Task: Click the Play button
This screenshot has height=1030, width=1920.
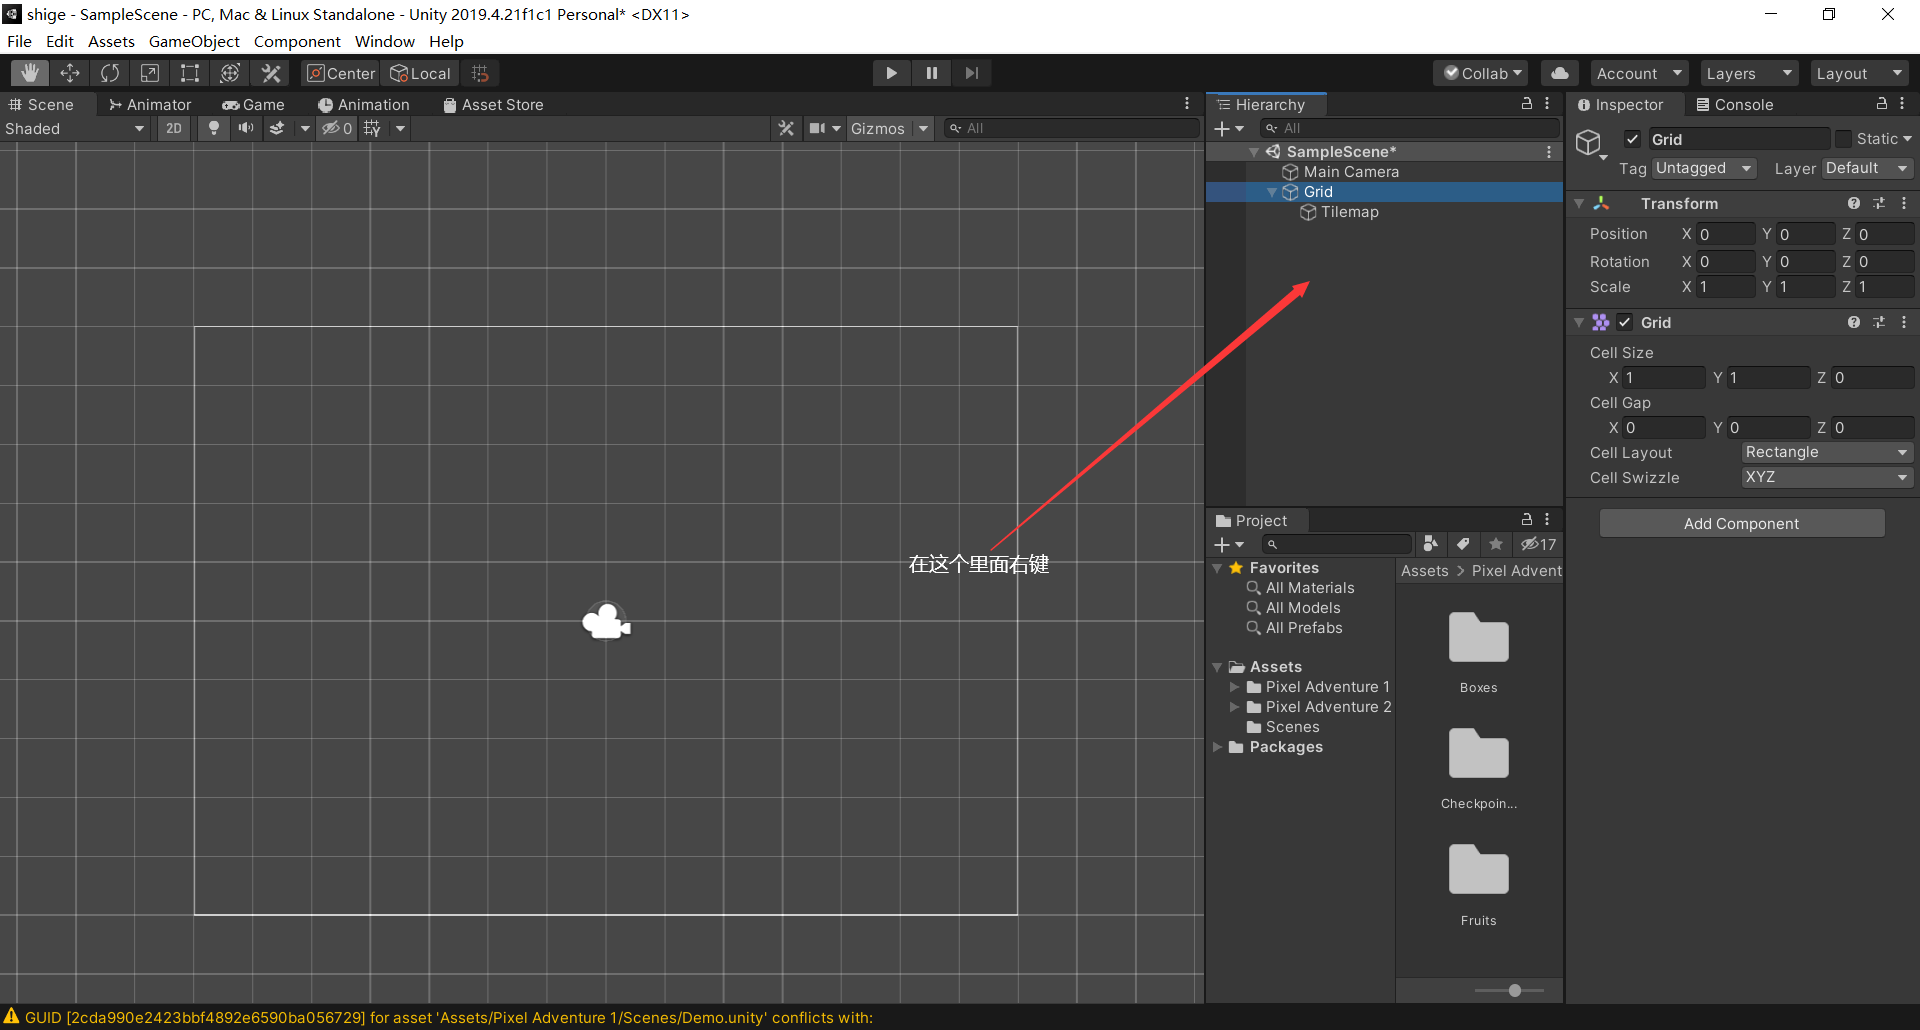Action: coord(891,73)
